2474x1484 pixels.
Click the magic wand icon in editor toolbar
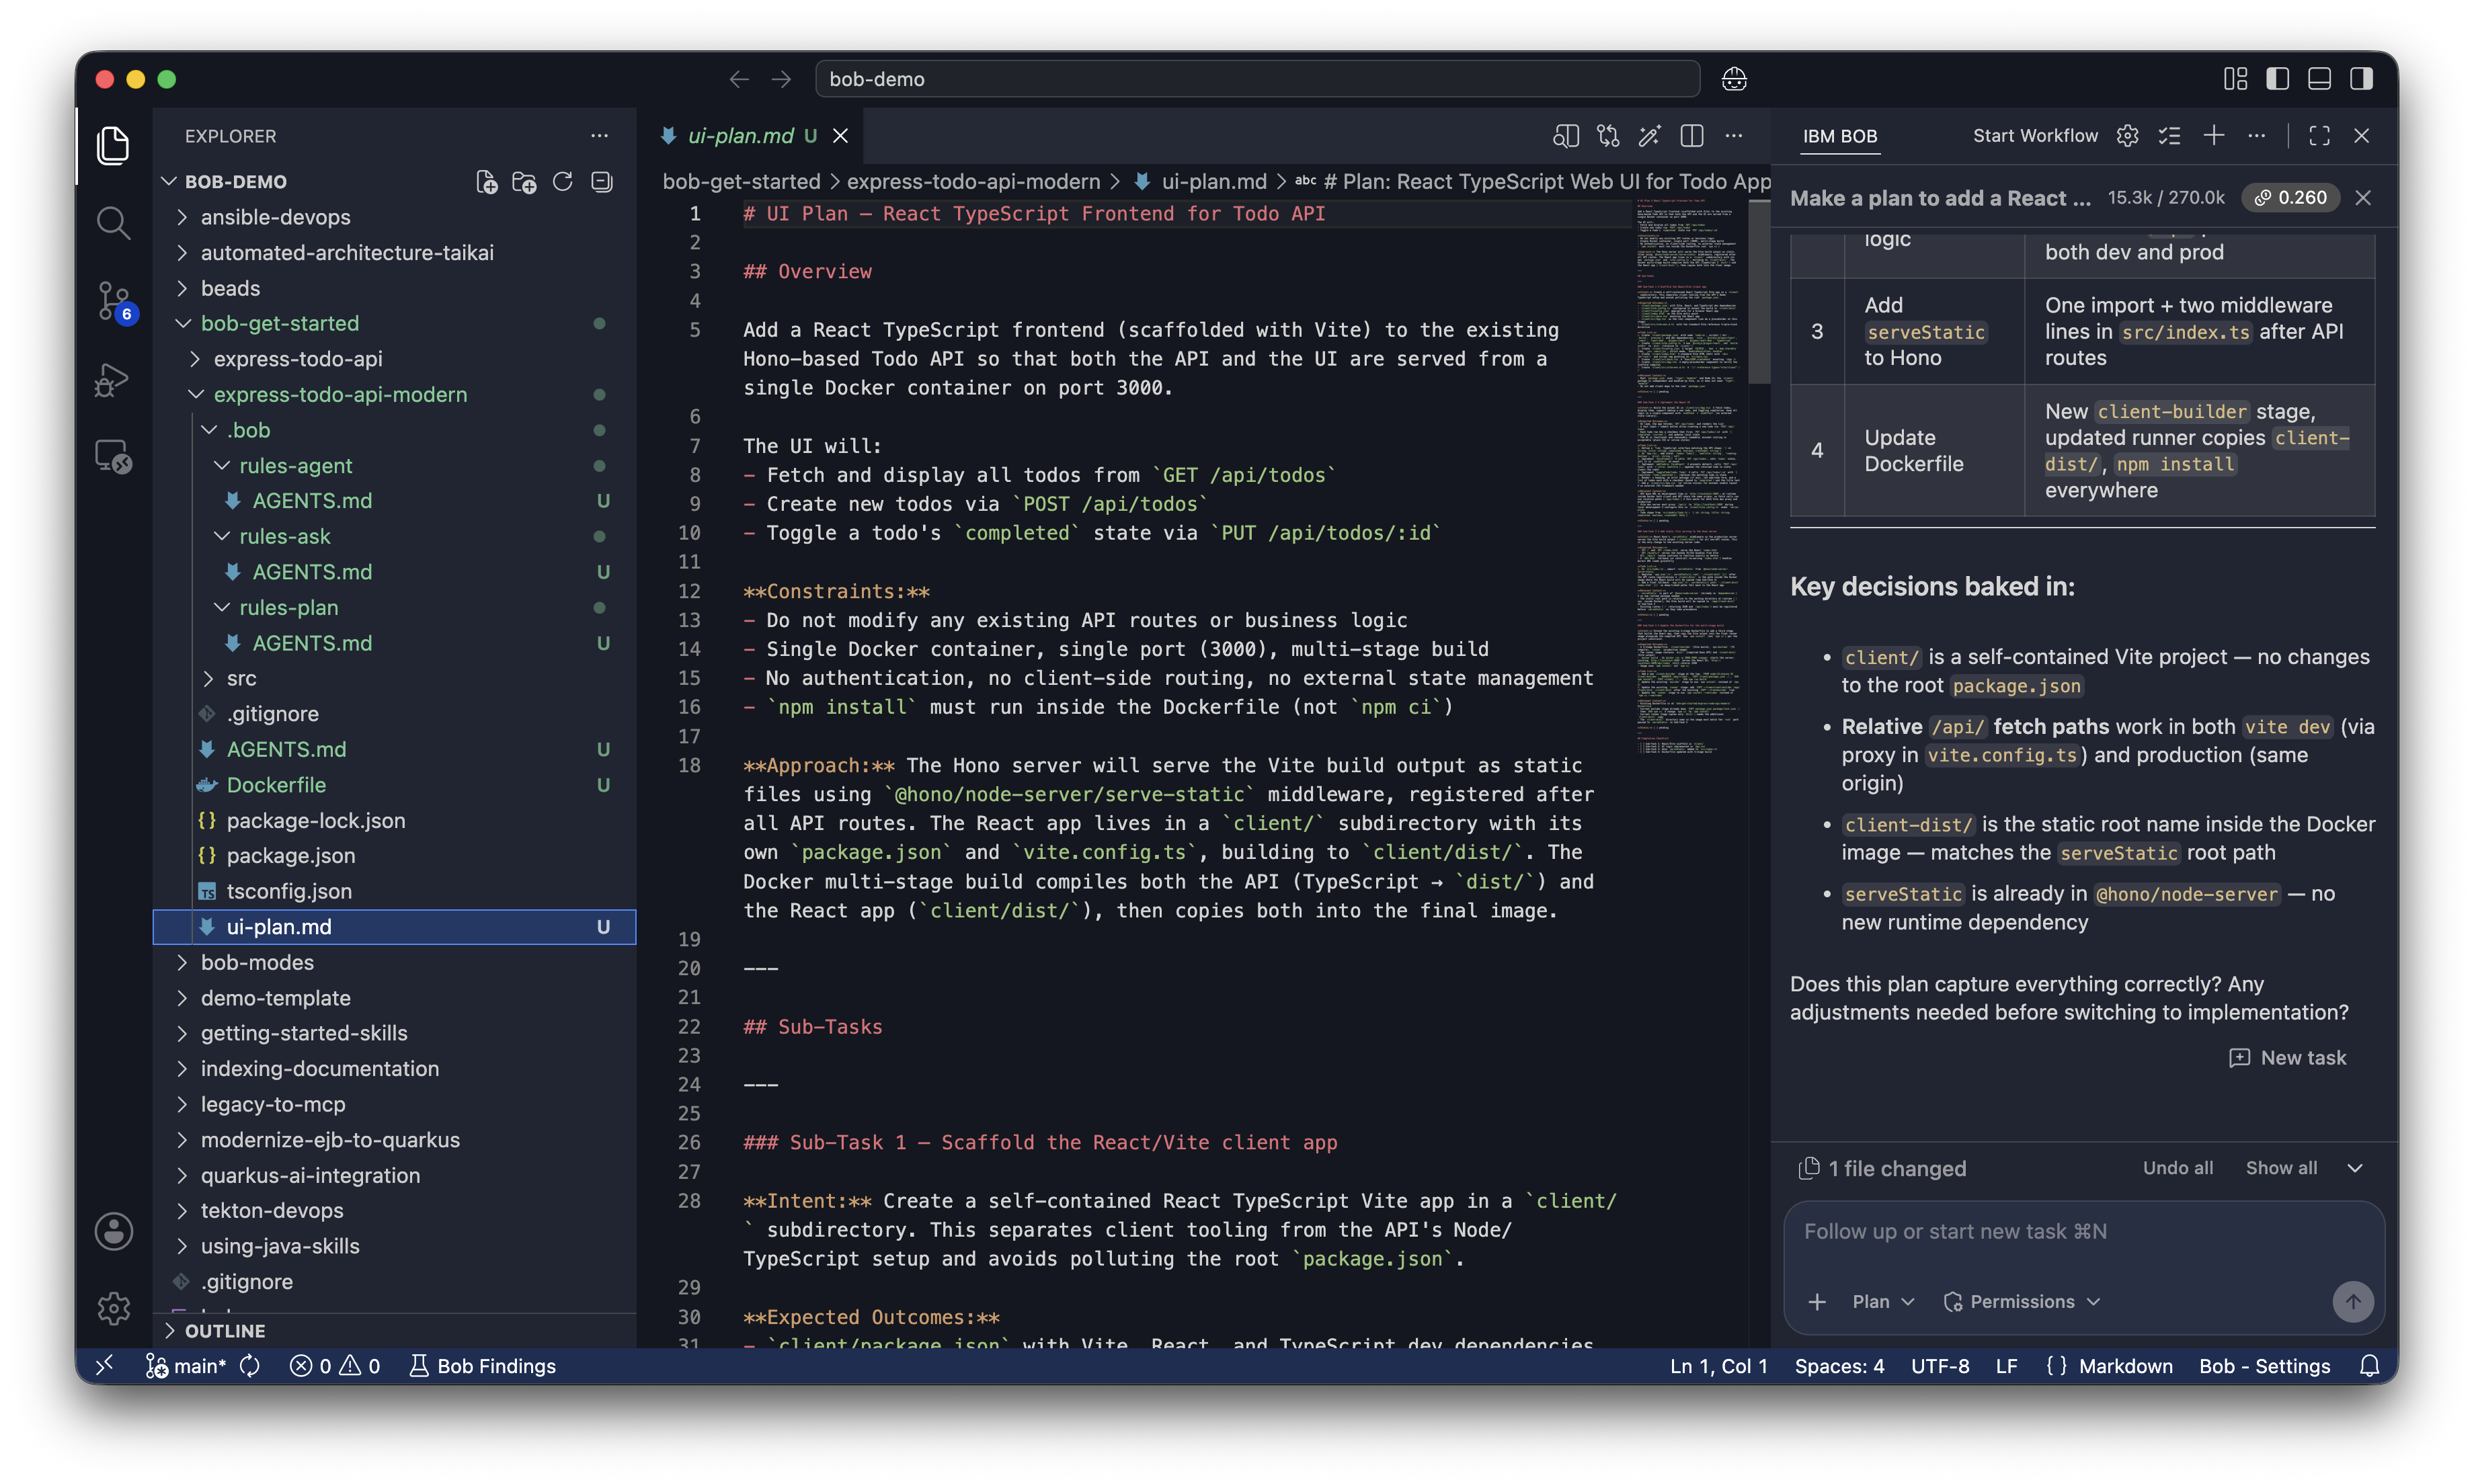coord(1650,136)
